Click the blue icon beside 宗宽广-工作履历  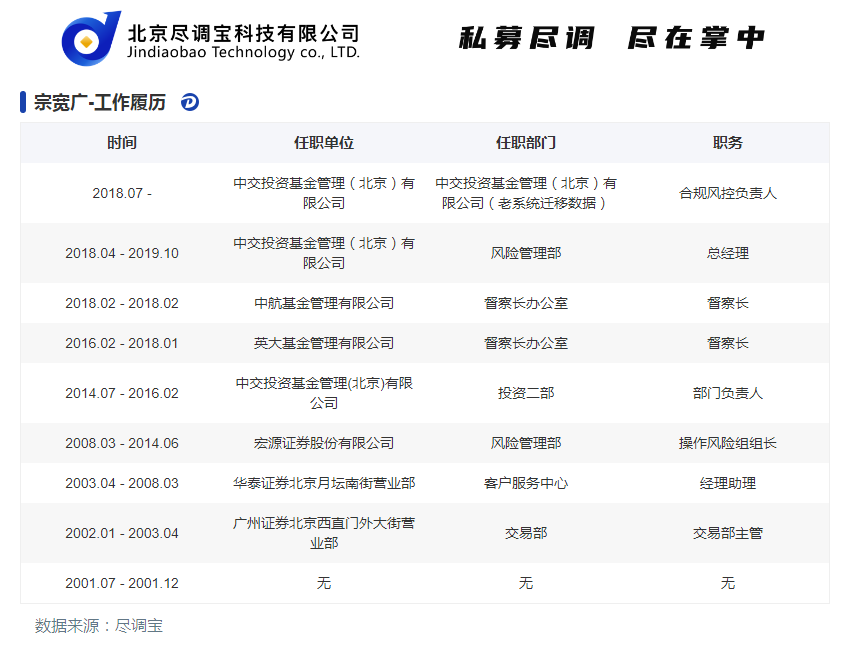[190, 102]
